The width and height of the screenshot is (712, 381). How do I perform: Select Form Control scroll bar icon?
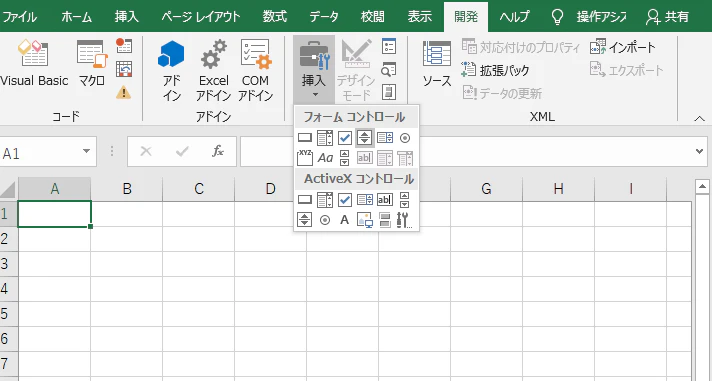click(345, 158)
